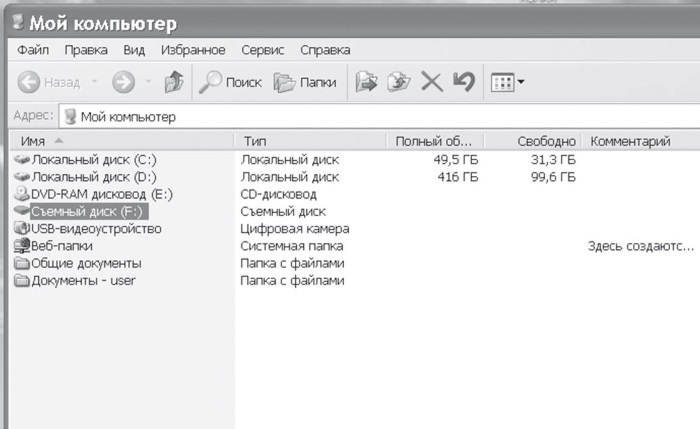Open the Views dropdown arrow
This screenshot has height=429, width=700.
(521, 82)
